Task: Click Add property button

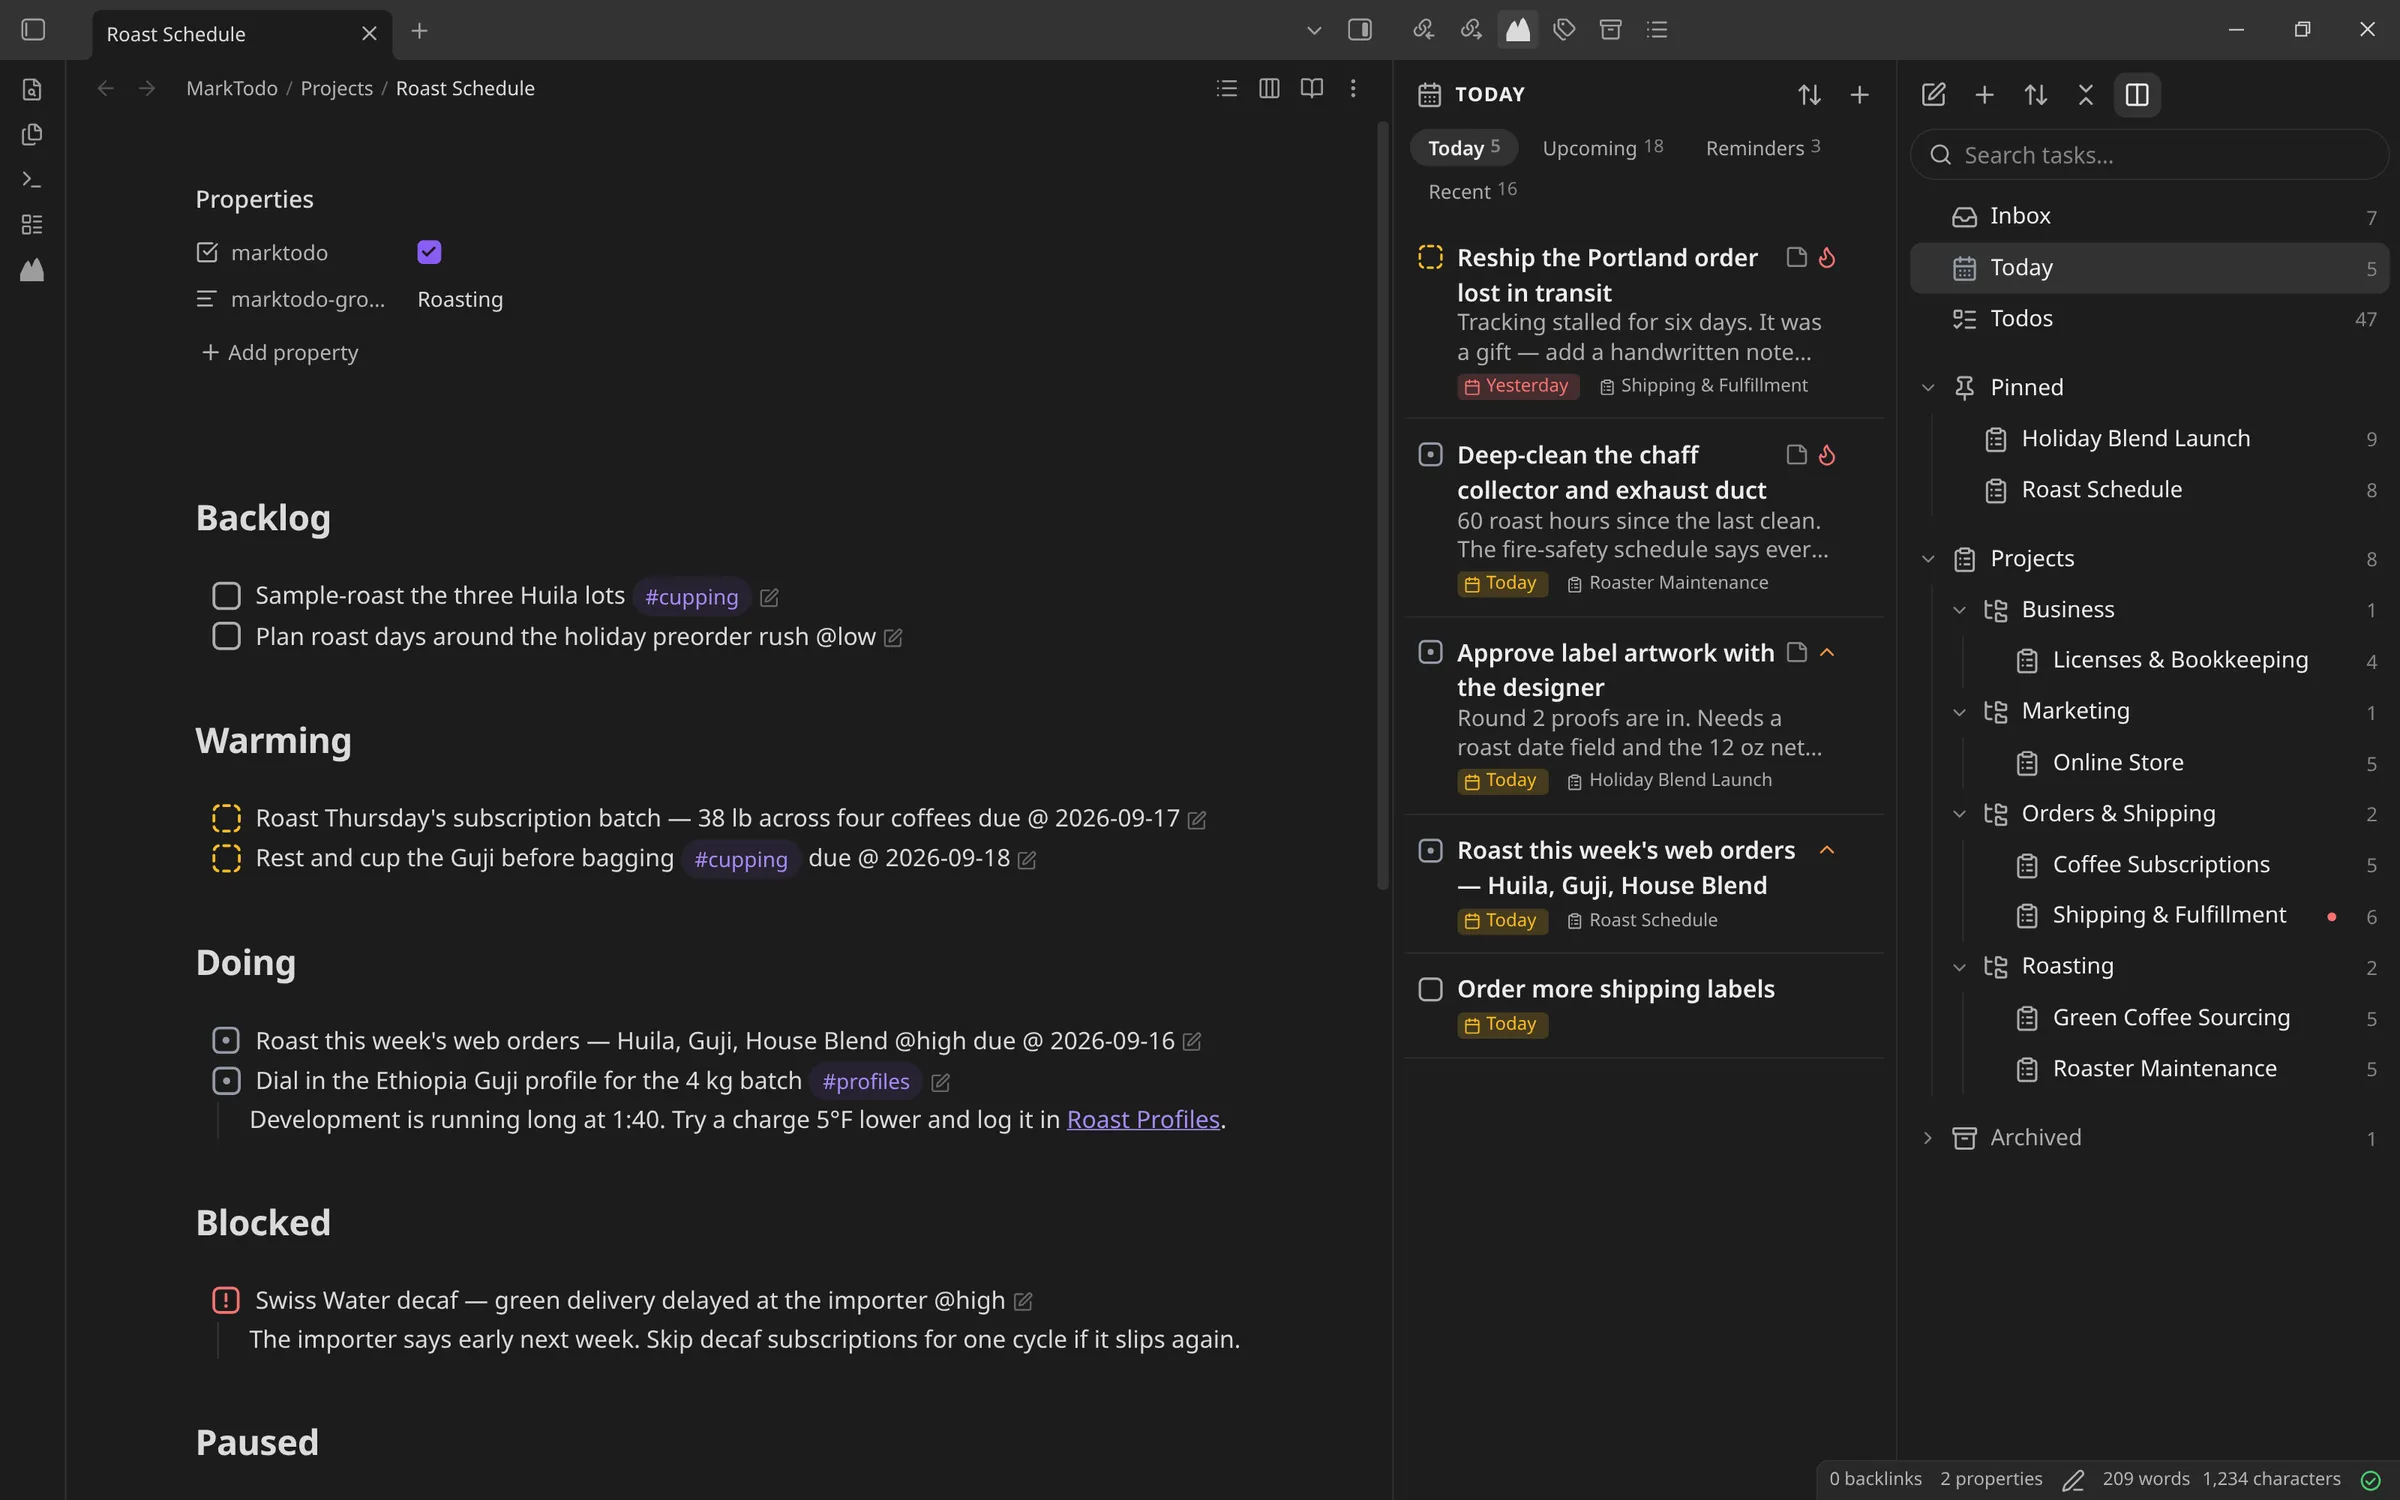Action: click(280, 353)
